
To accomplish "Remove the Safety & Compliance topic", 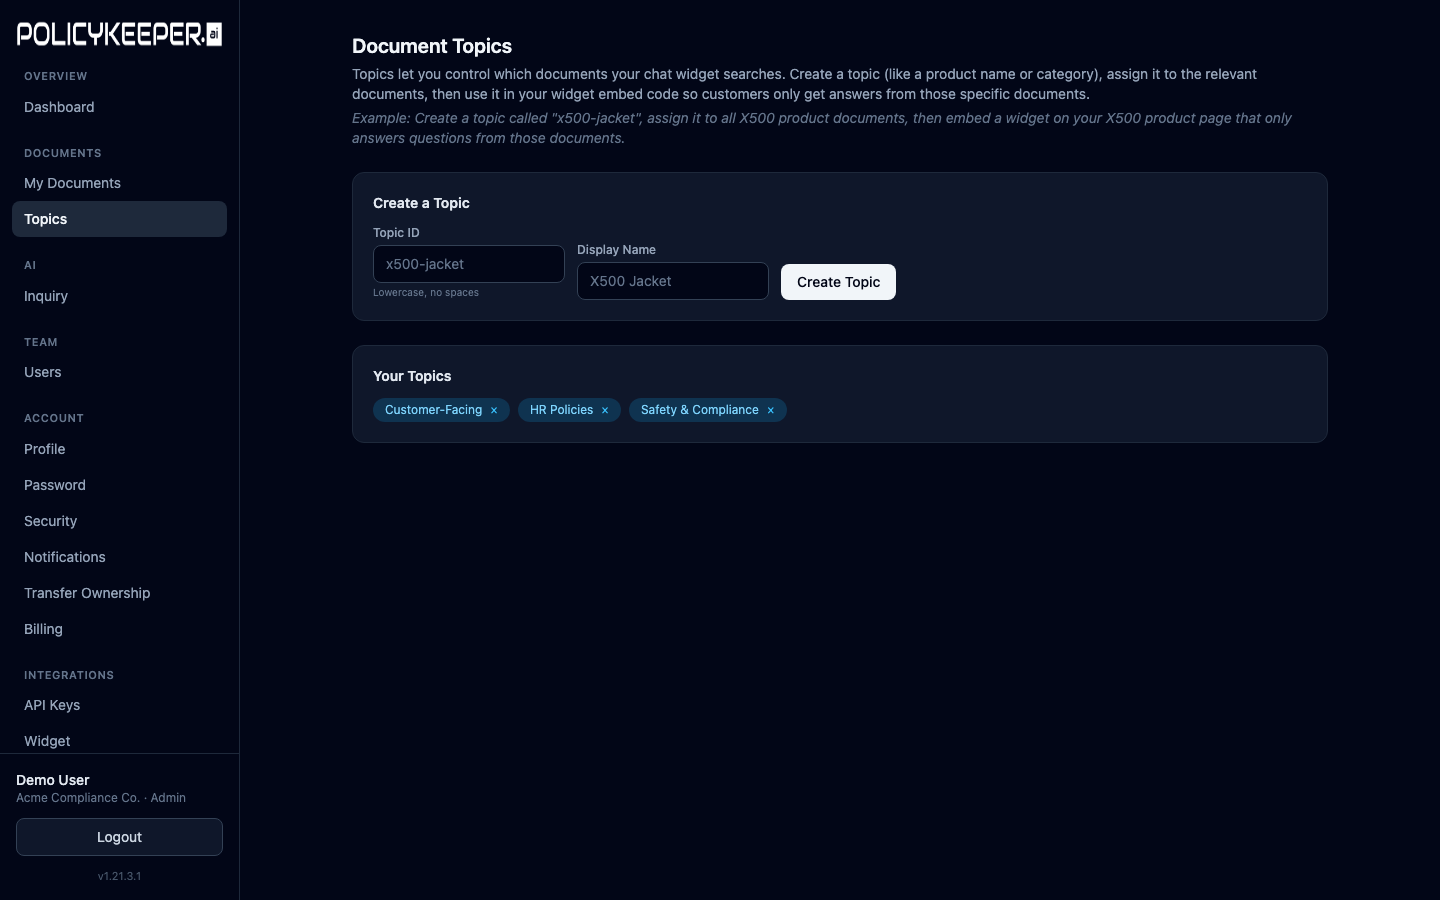I will tap(771, 410).
